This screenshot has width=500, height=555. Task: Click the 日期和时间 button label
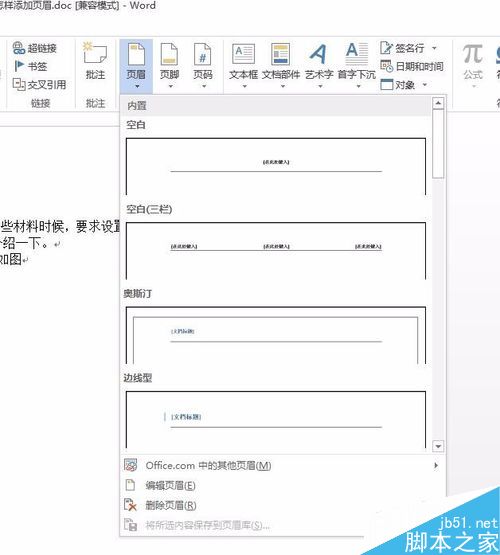click(419, 66)
